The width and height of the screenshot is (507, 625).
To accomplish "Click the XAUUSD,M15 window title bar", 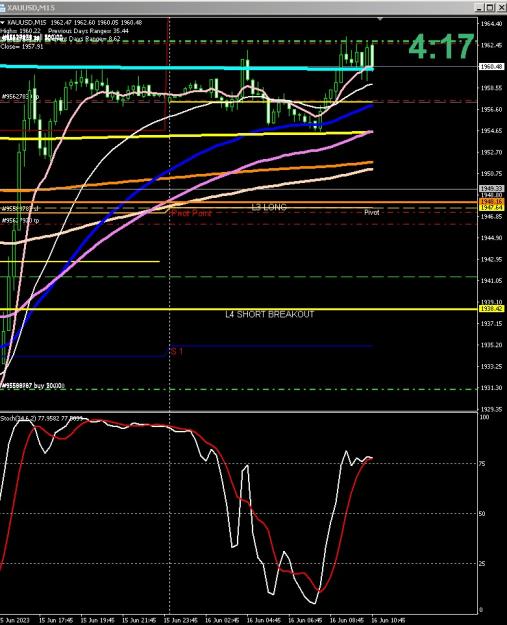I will [x=239, y=8].
